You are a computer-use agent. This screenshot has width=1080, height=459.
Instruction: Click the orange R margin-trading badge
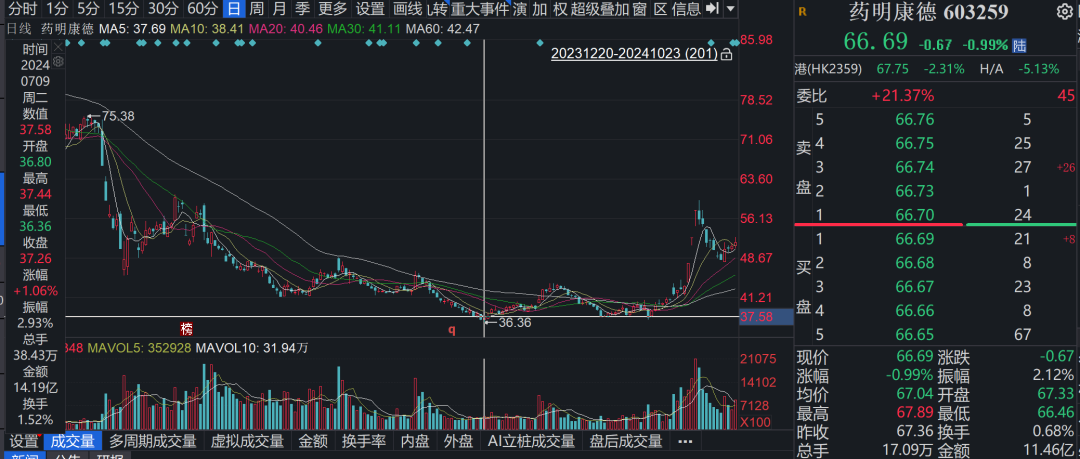(x=804, y=12)
